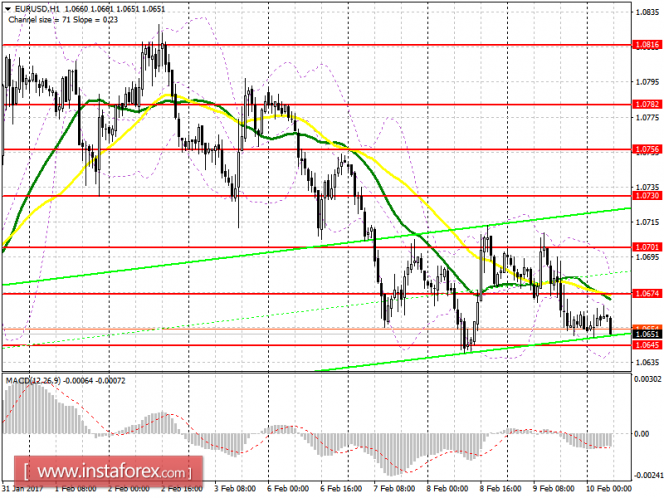Click the current price 1.0651 black label
The image size is (664, 498).
(647, 334)
